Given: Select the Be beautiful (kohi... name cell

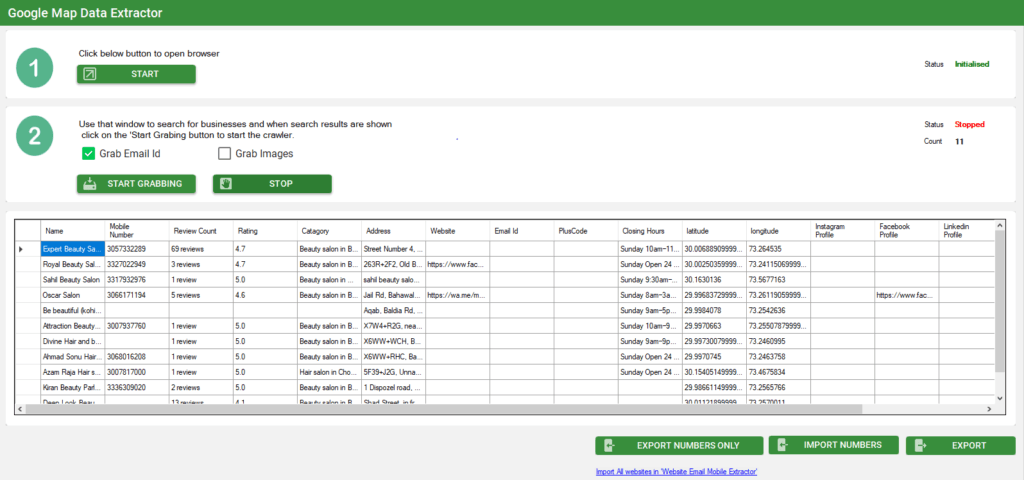Looking at the screenshot, I should (73, 310).
